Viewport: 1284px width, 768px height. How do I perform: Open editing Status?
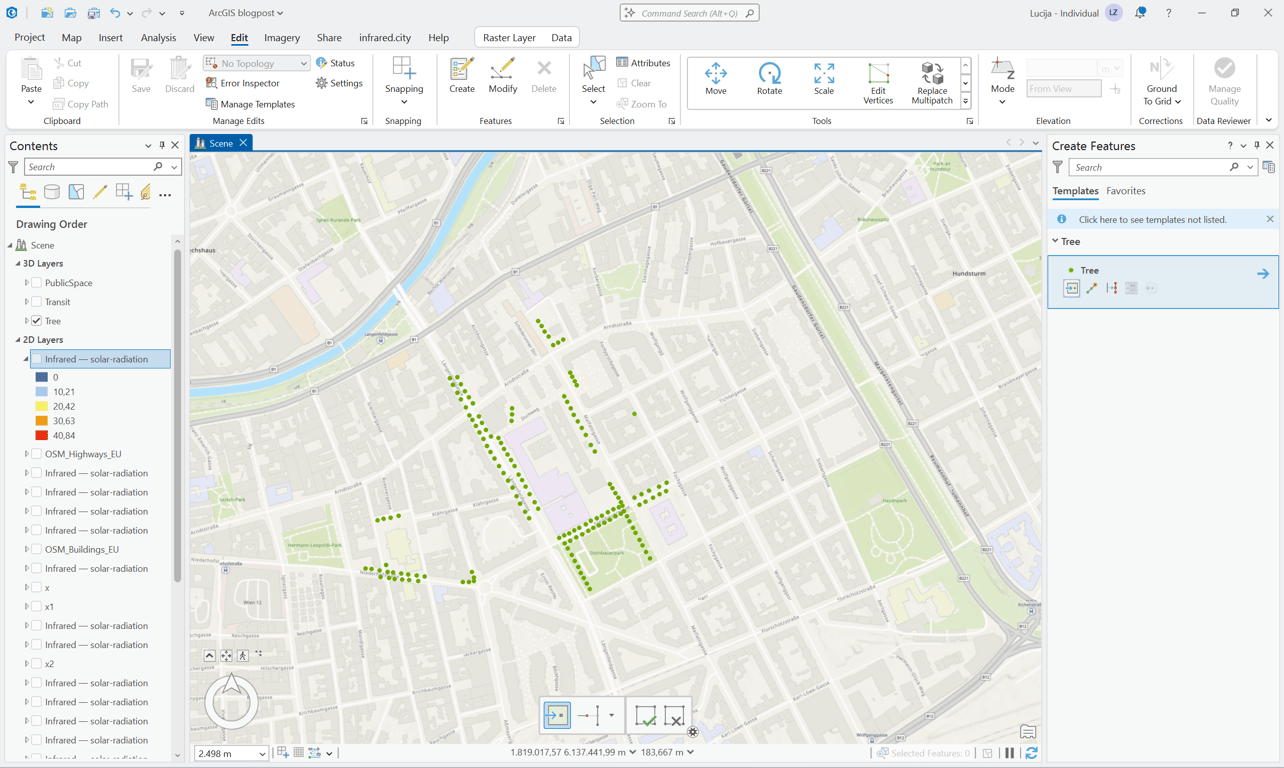click(x=335, y=63)
